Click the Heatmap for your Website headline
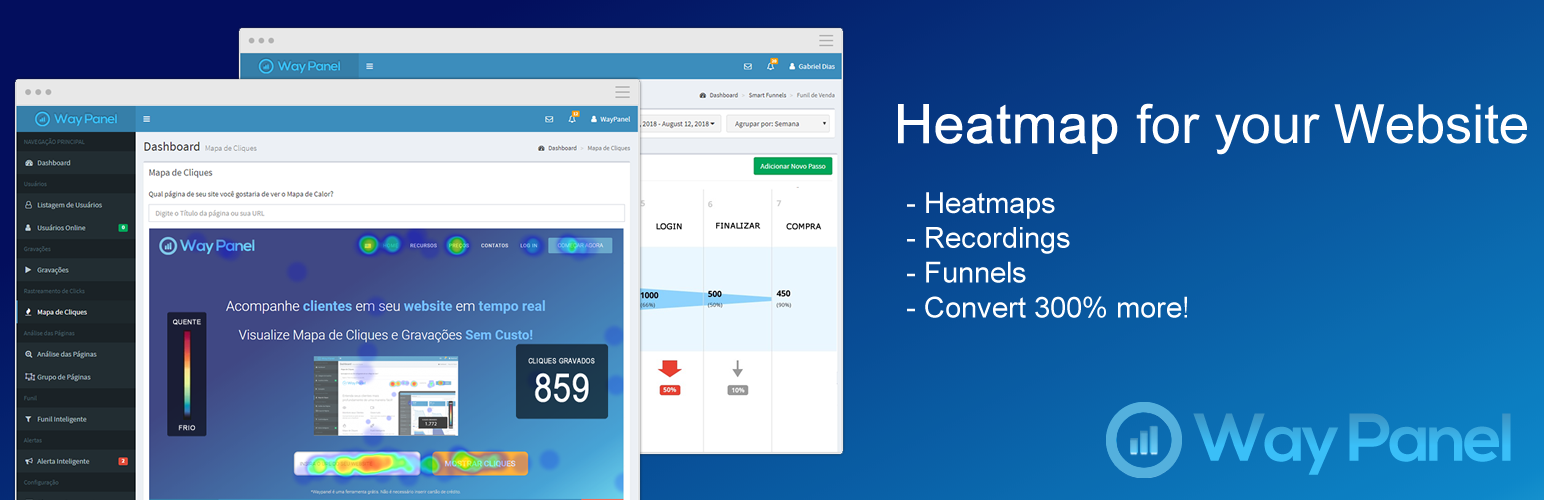 coord(1211,126)
